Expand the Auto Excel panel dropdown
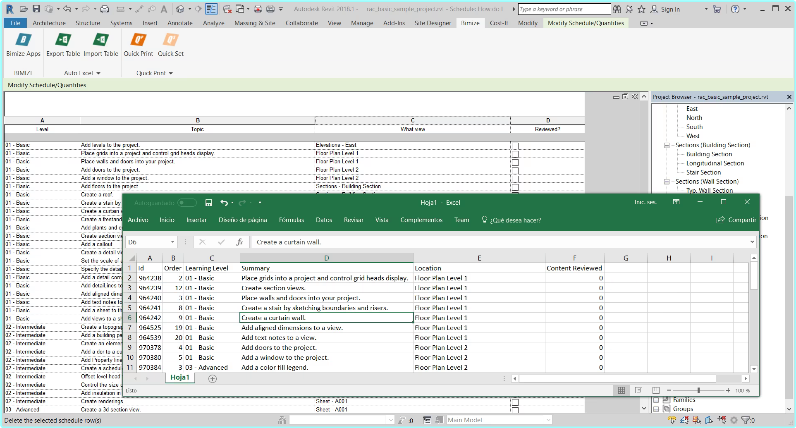 click(98, 73)
